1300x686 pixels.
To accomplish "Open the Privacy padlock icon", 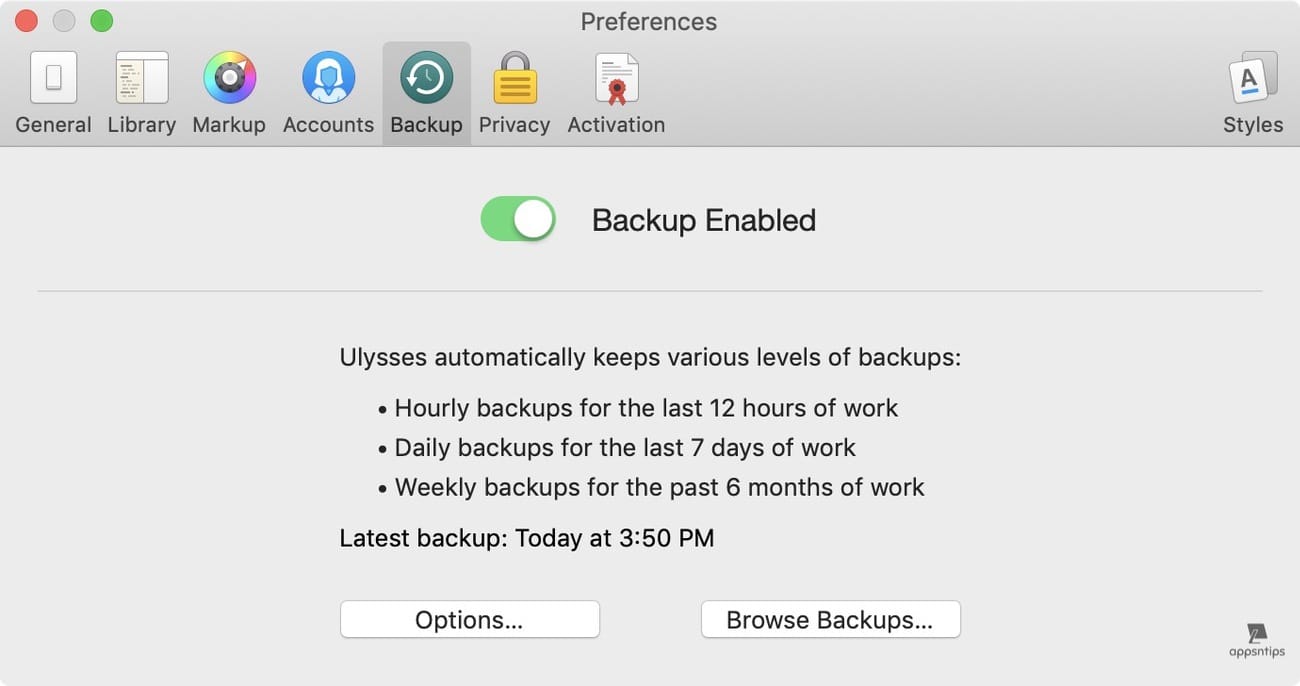I will pyautogui.click(x=514, y=76).
